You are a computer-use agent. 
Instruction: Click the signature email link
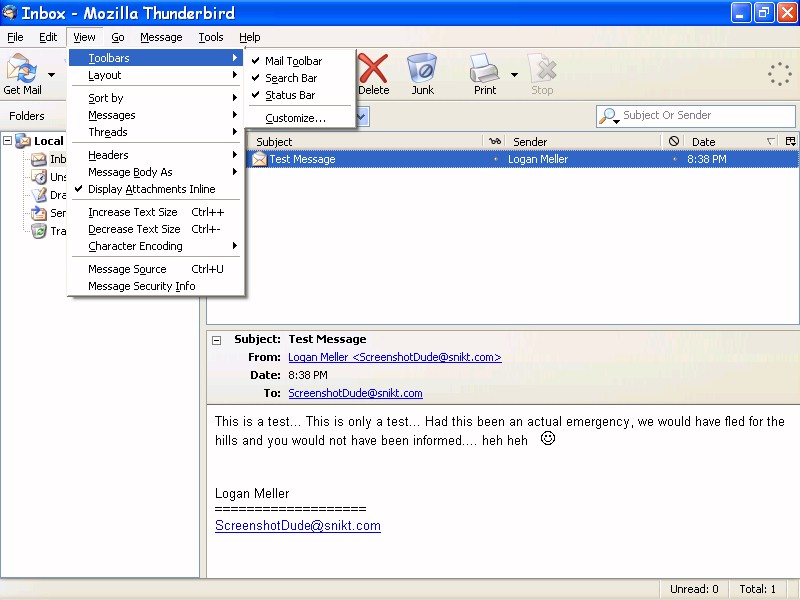298,526
